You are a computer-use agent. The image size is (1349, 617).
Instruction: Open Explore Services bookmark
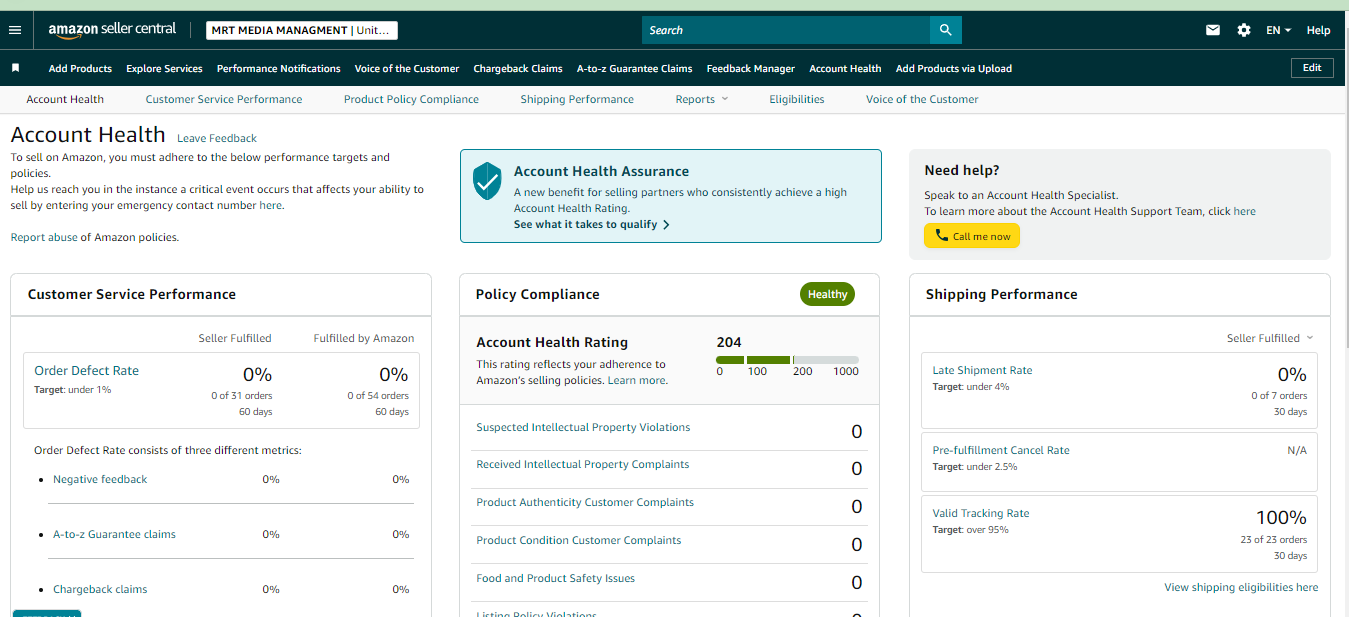(164, 68)
